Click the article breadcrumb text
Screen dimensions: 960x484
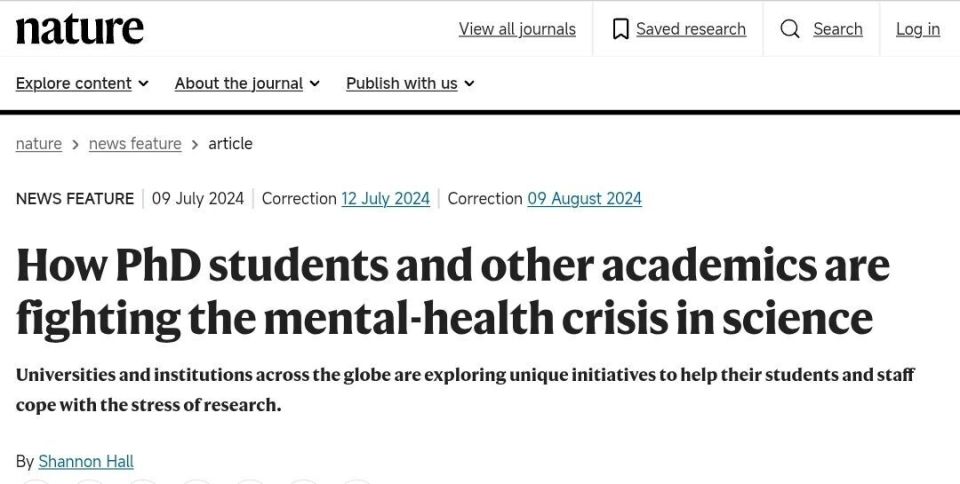click(230, 144)
